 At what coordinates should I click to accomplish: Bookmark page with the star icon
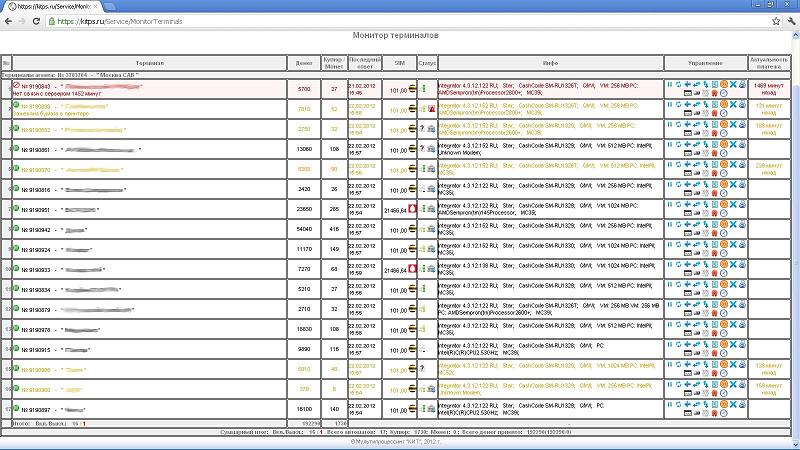pyautogui.click(x=776, y=21)
